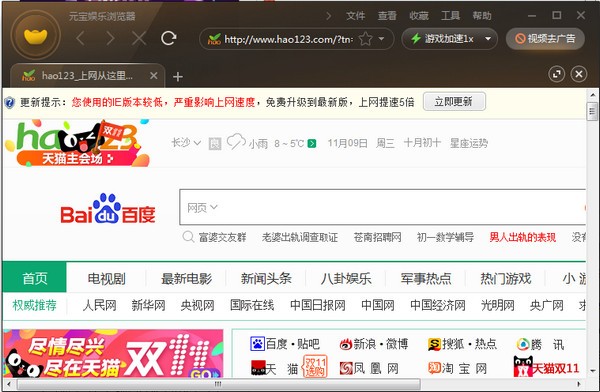Click the 立即更新 button
The width and height of the screenshot is (600, 392).
click(454, 101)
